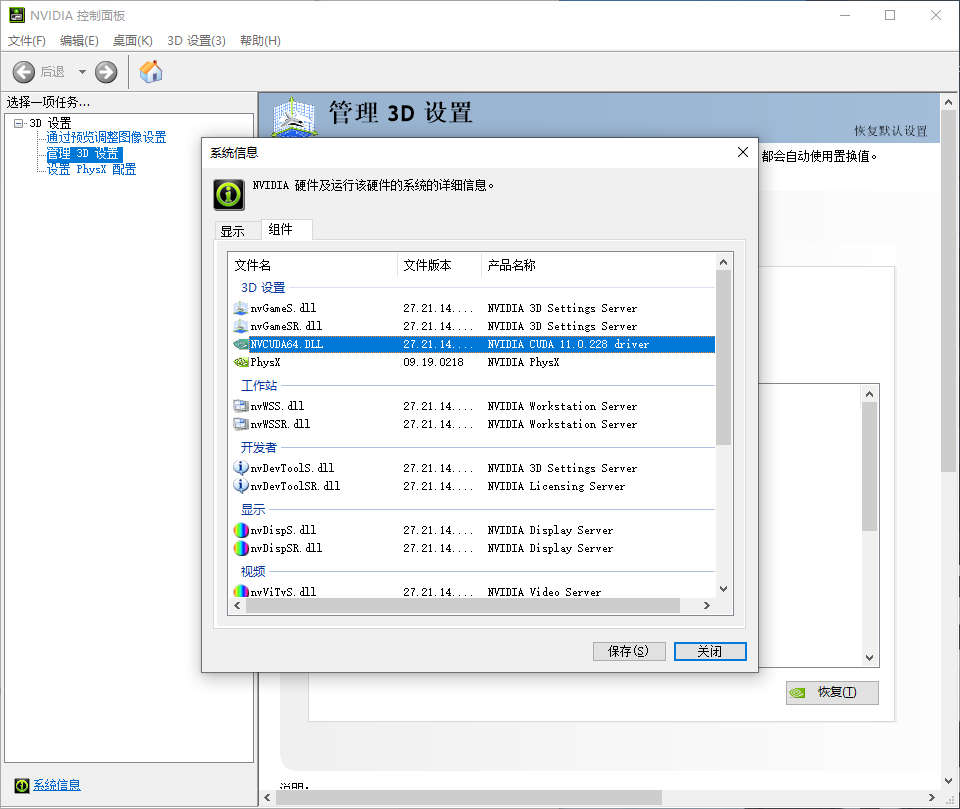Screen dimensions: 960x809
Task: Select 设置 PhysX 配置 tree item
Action: [92, 170]
